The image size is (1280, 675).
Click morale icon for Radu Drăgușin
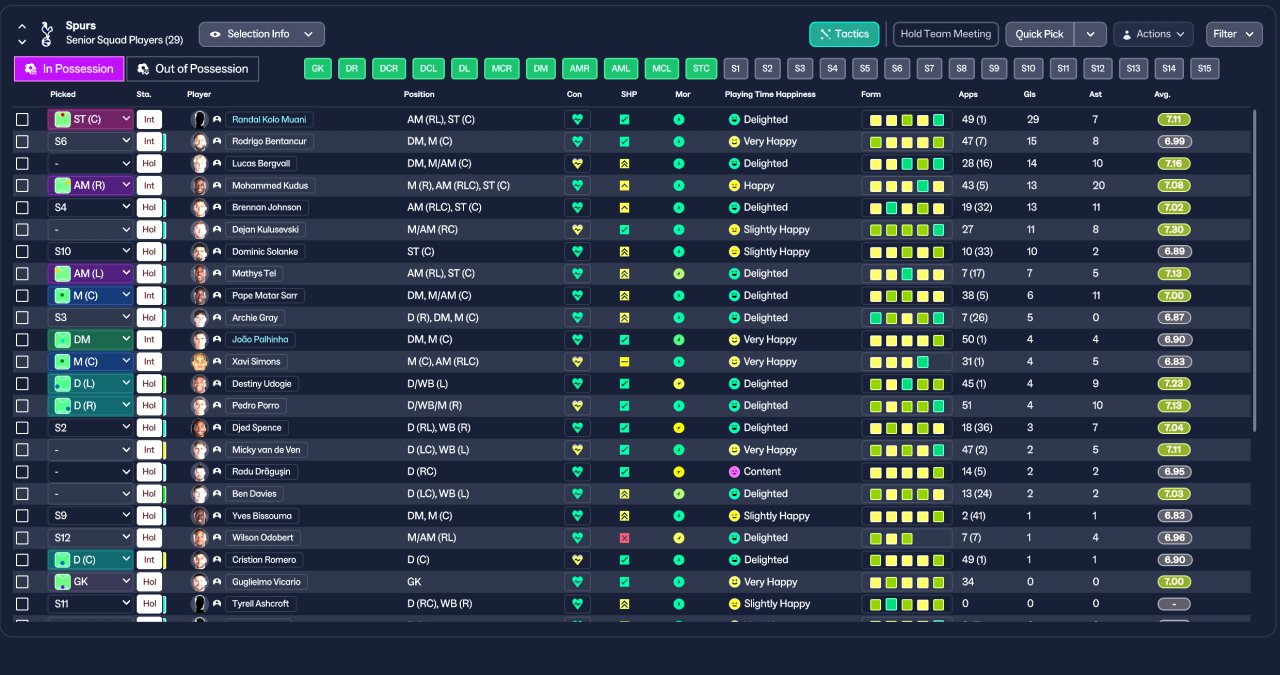click(679, 472)
